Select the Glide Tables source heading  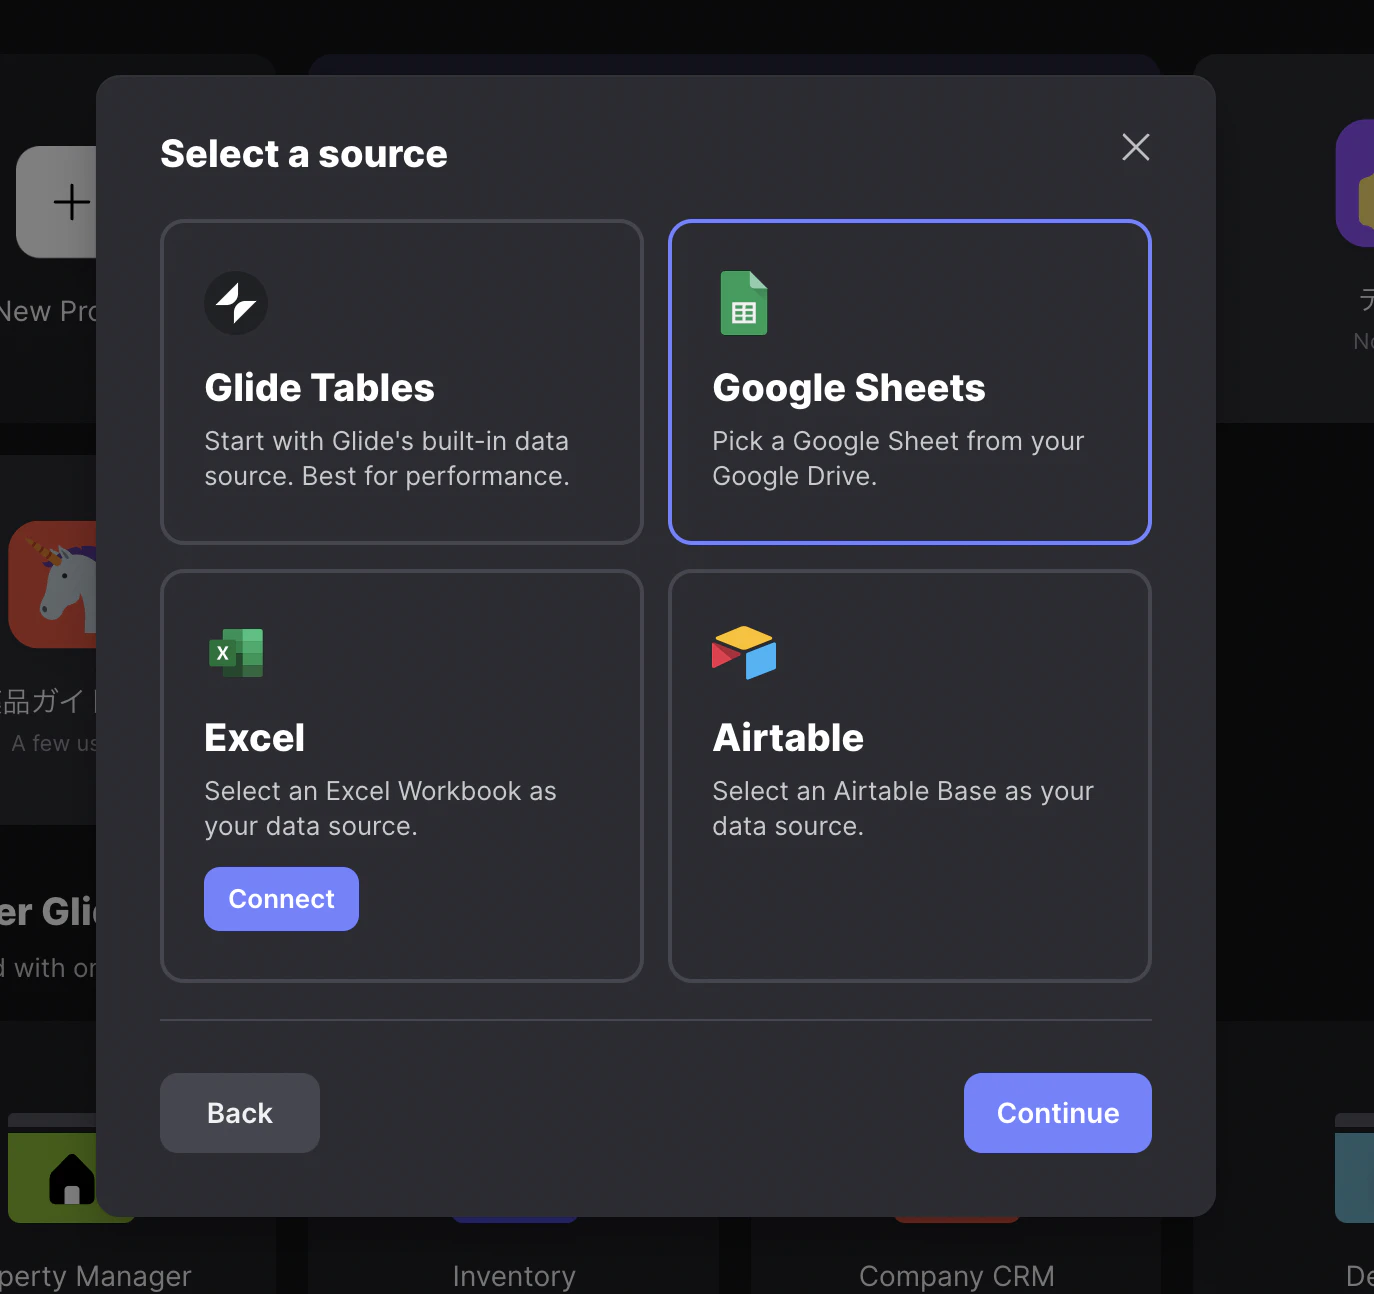pos(320,388)
